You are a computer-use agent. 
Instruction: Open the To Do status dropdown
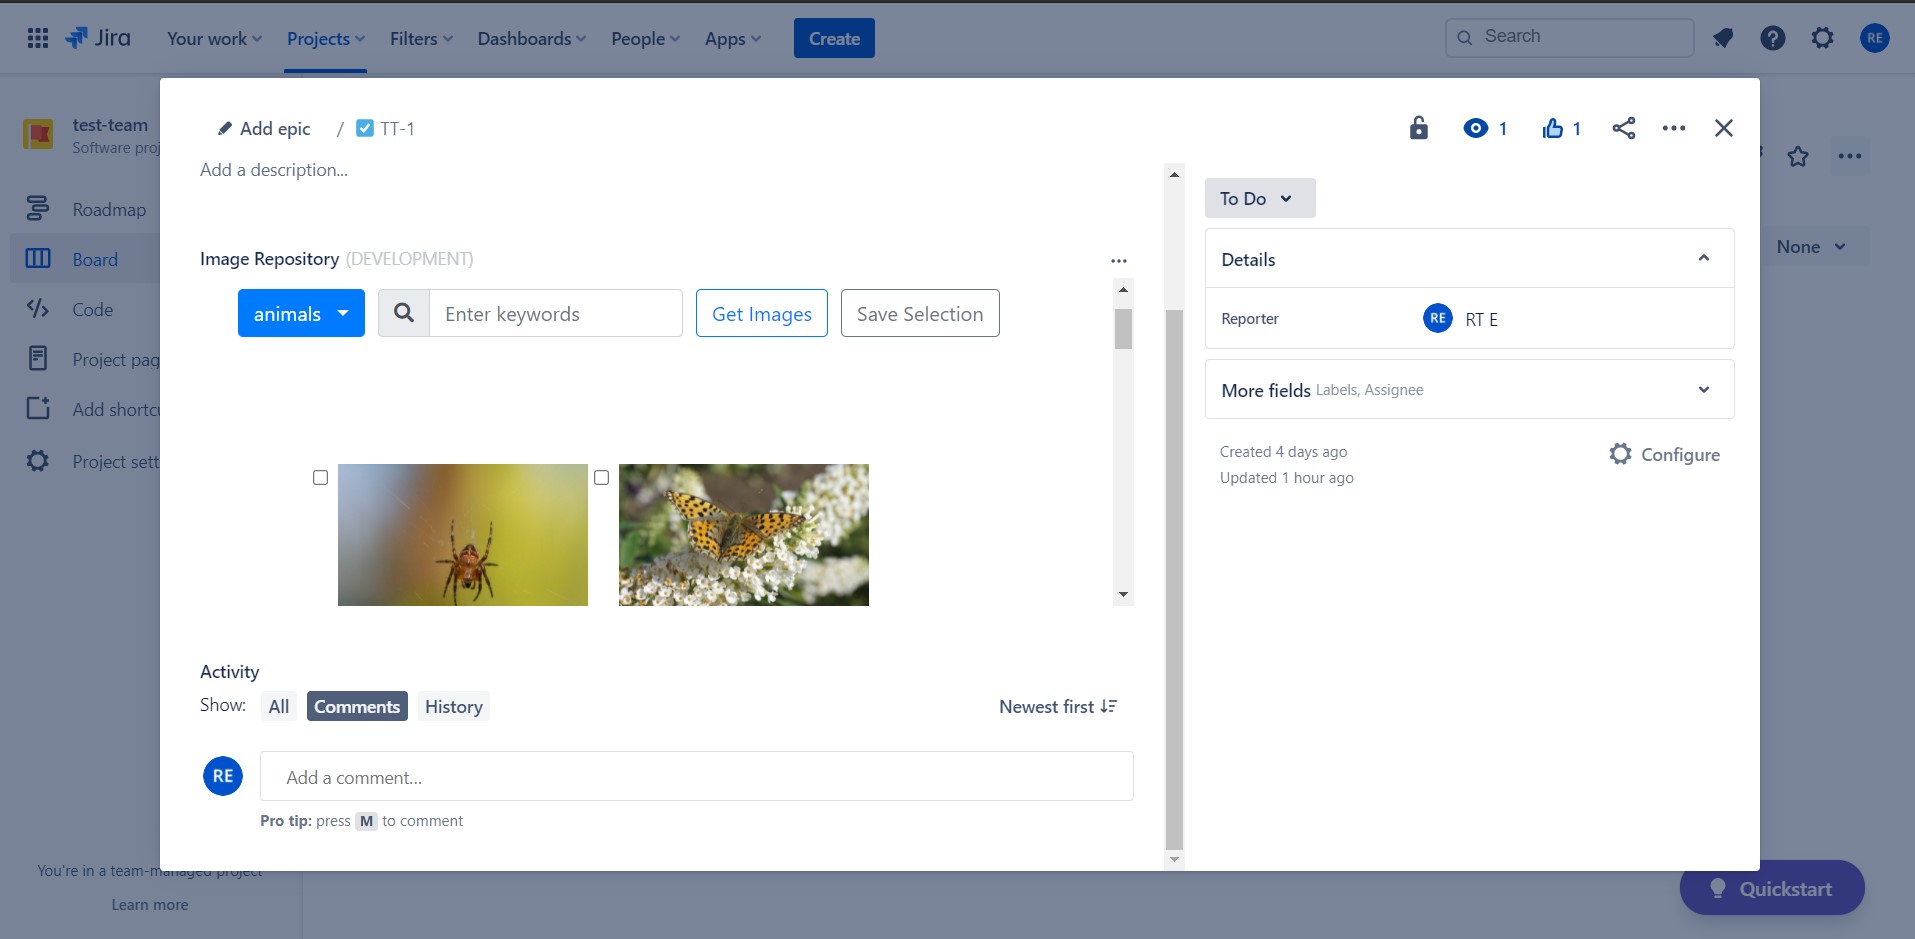[1260, 198]
